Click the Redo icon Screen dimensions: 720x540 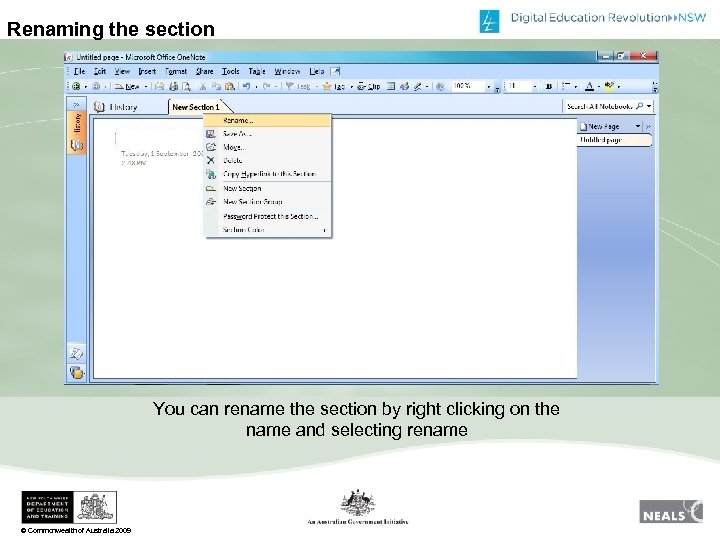[266, 86]
